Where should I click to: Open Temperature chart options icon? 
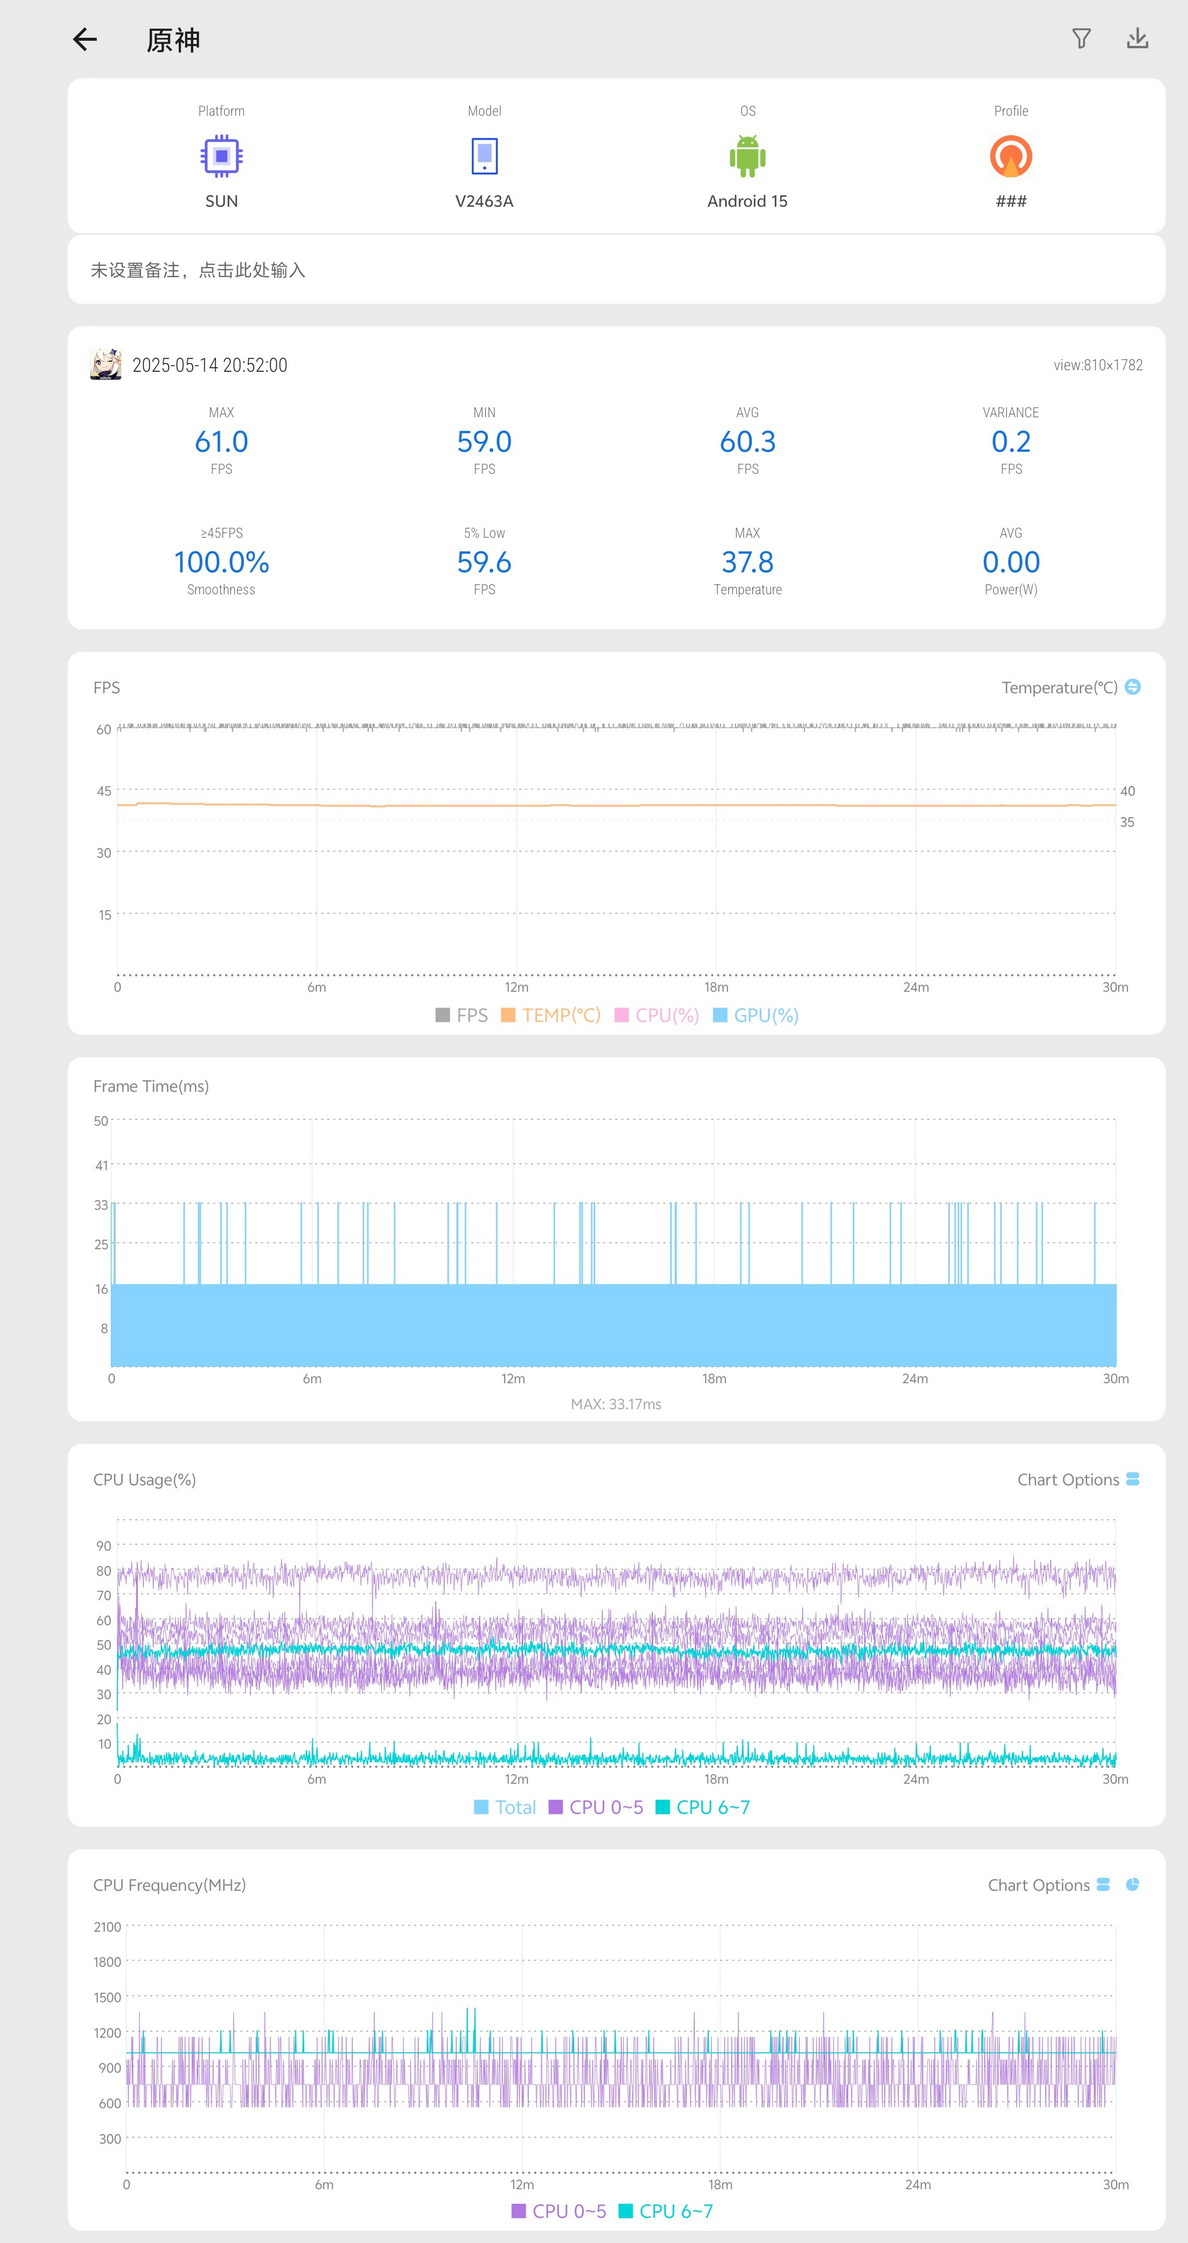click(1133, 687)
